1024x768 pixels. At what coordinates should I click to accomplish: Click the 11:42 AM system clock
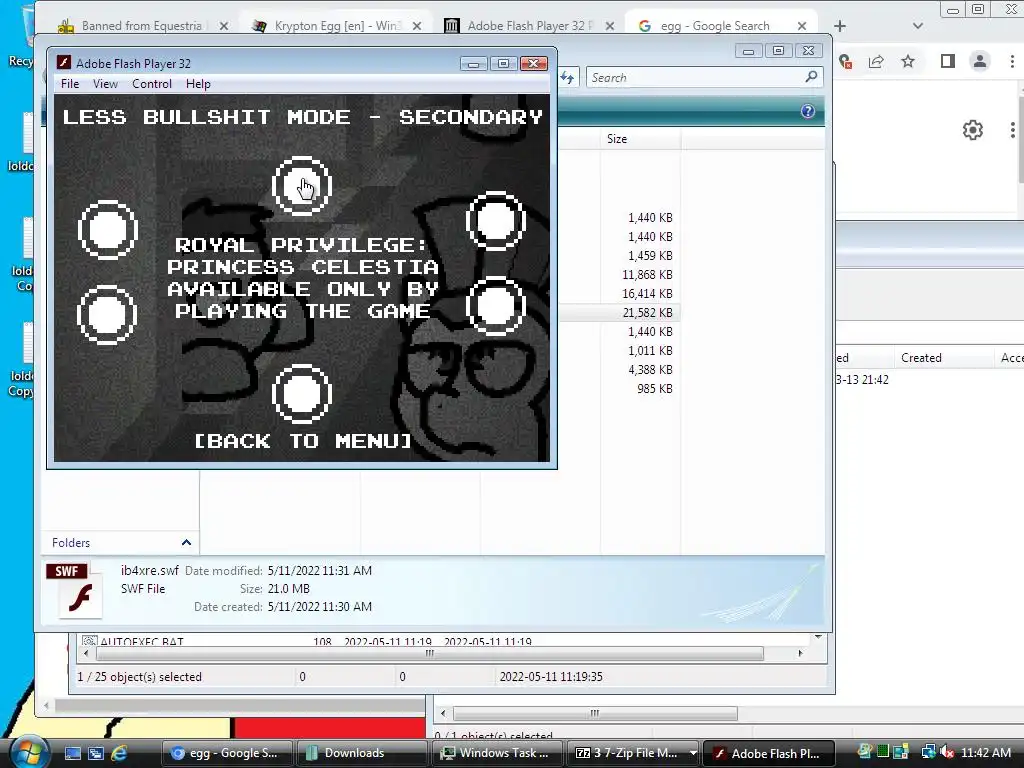(x=986, y=753)
